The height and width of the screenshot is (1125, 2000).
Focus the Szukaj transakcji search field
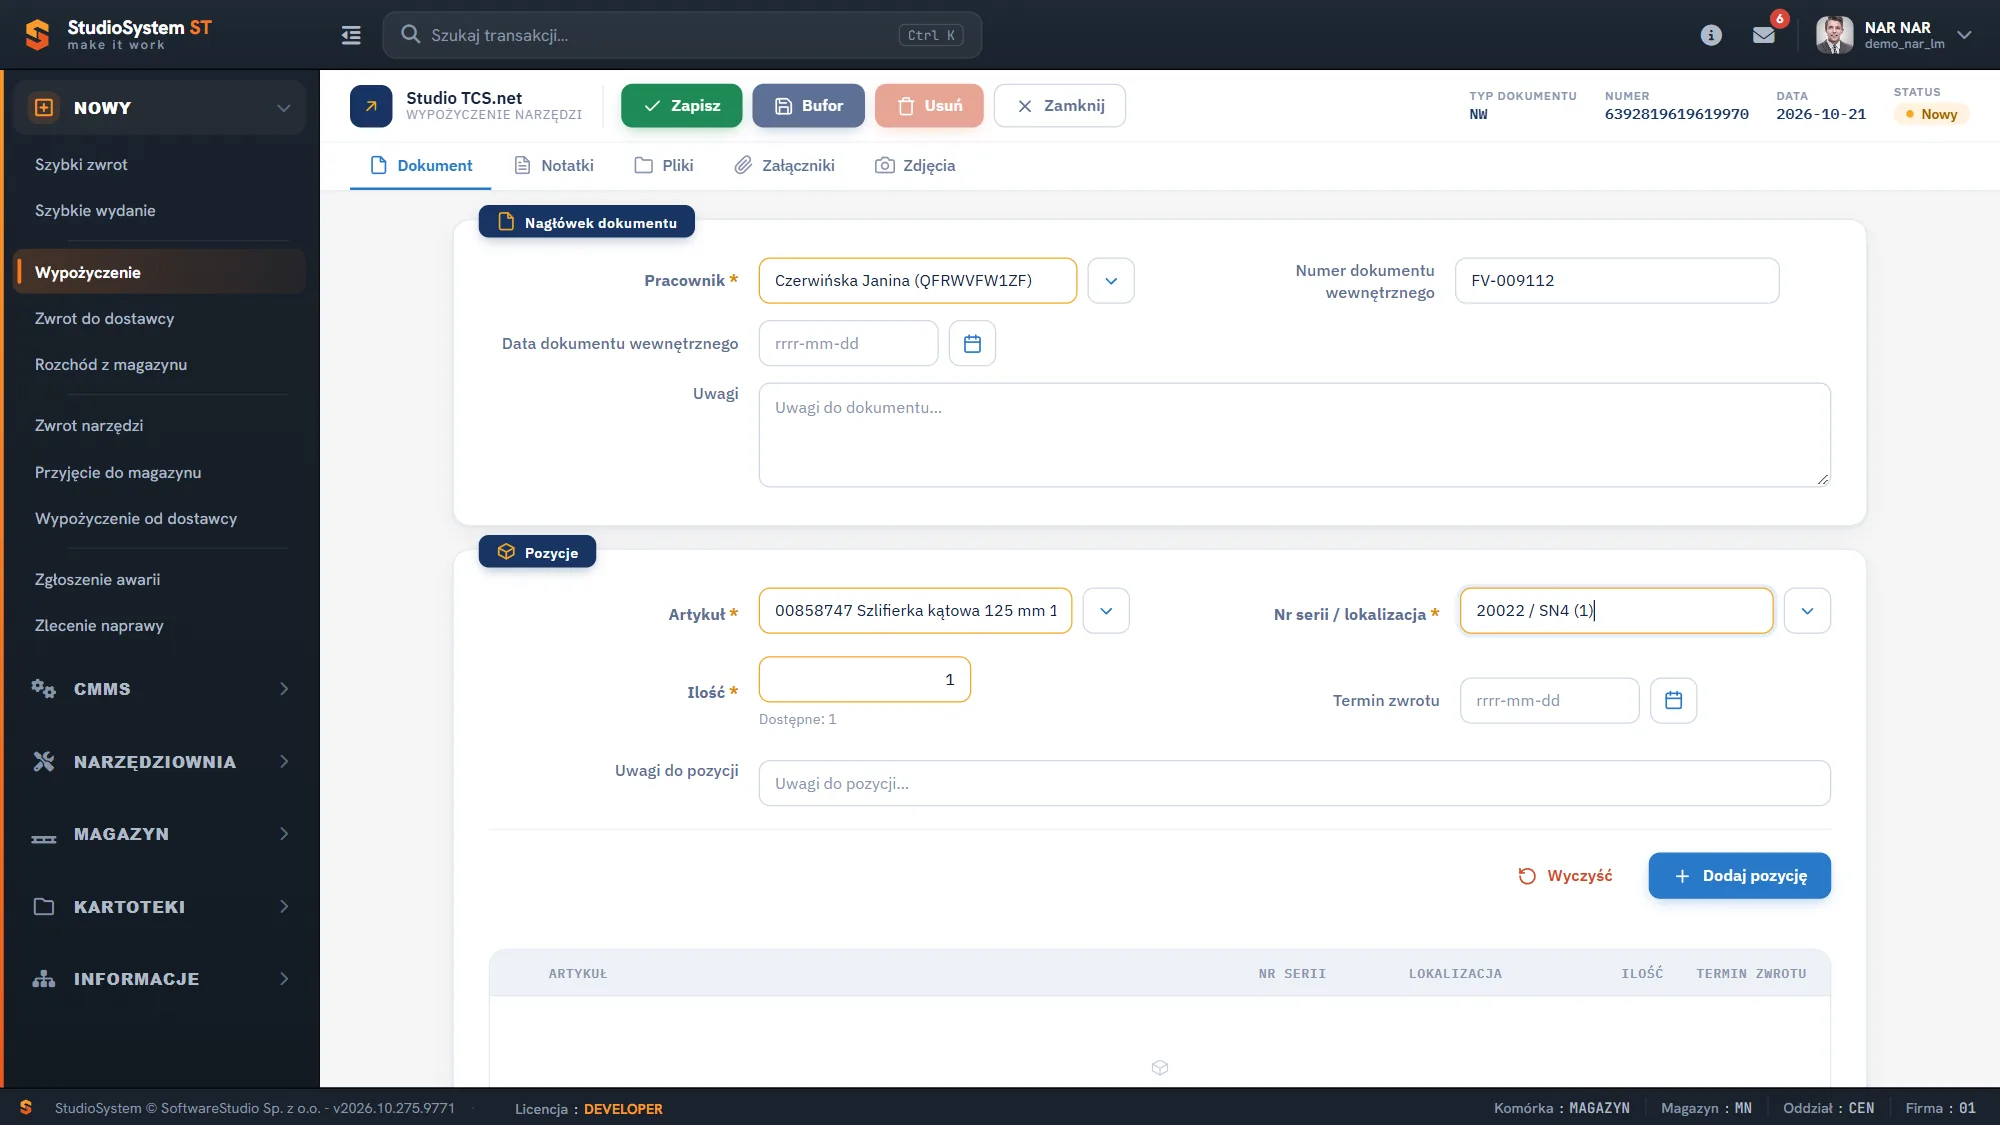[x=682, y=35]
